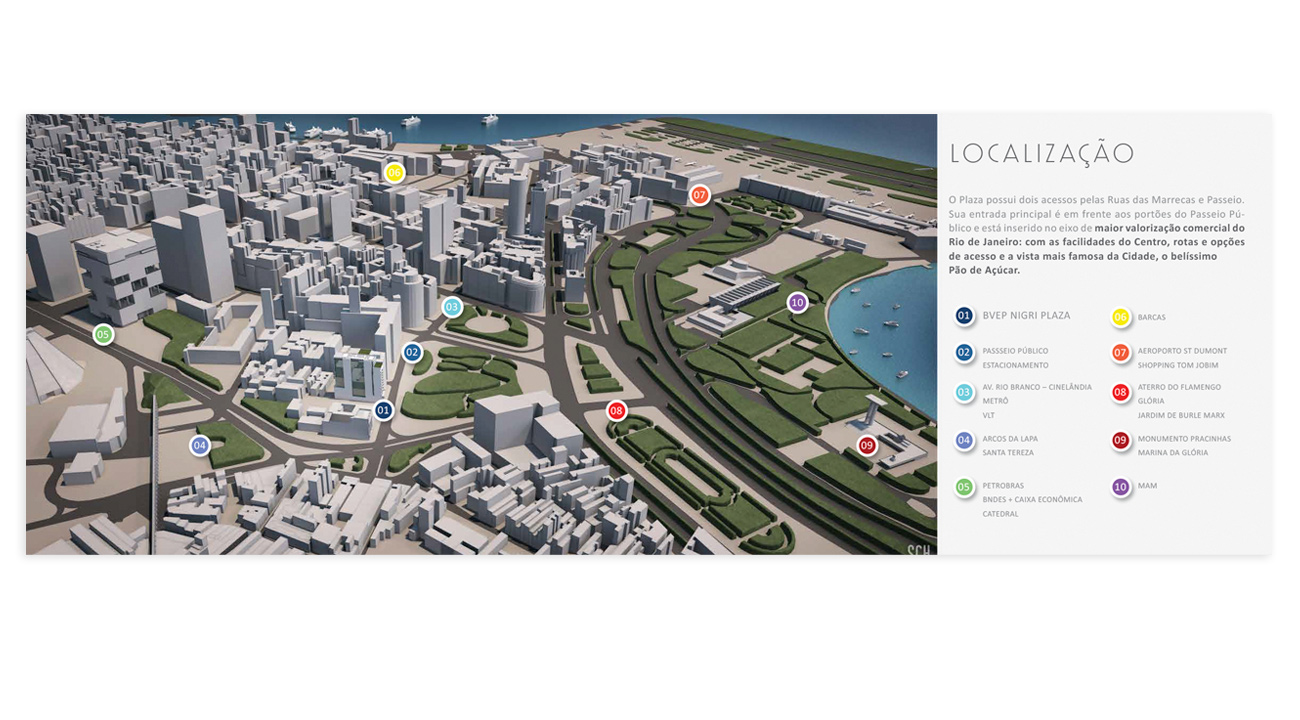Click sentence starting 'O Plaza possui dois acessos'
The width and height of the screenshot is (1300, 720).
click(x=1095, y=200)
